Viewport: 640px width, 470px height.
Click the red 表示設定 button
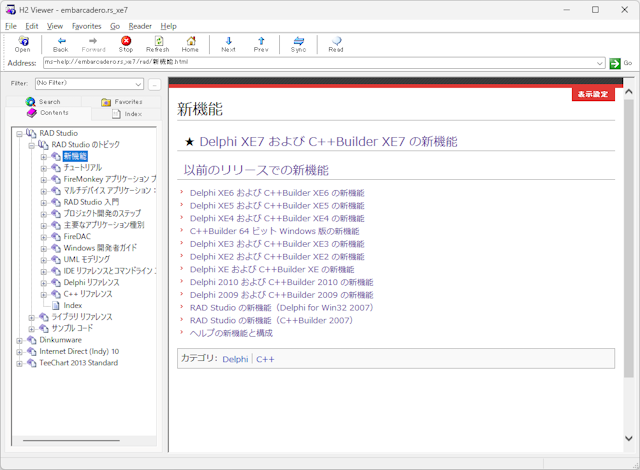pos(593,94)
